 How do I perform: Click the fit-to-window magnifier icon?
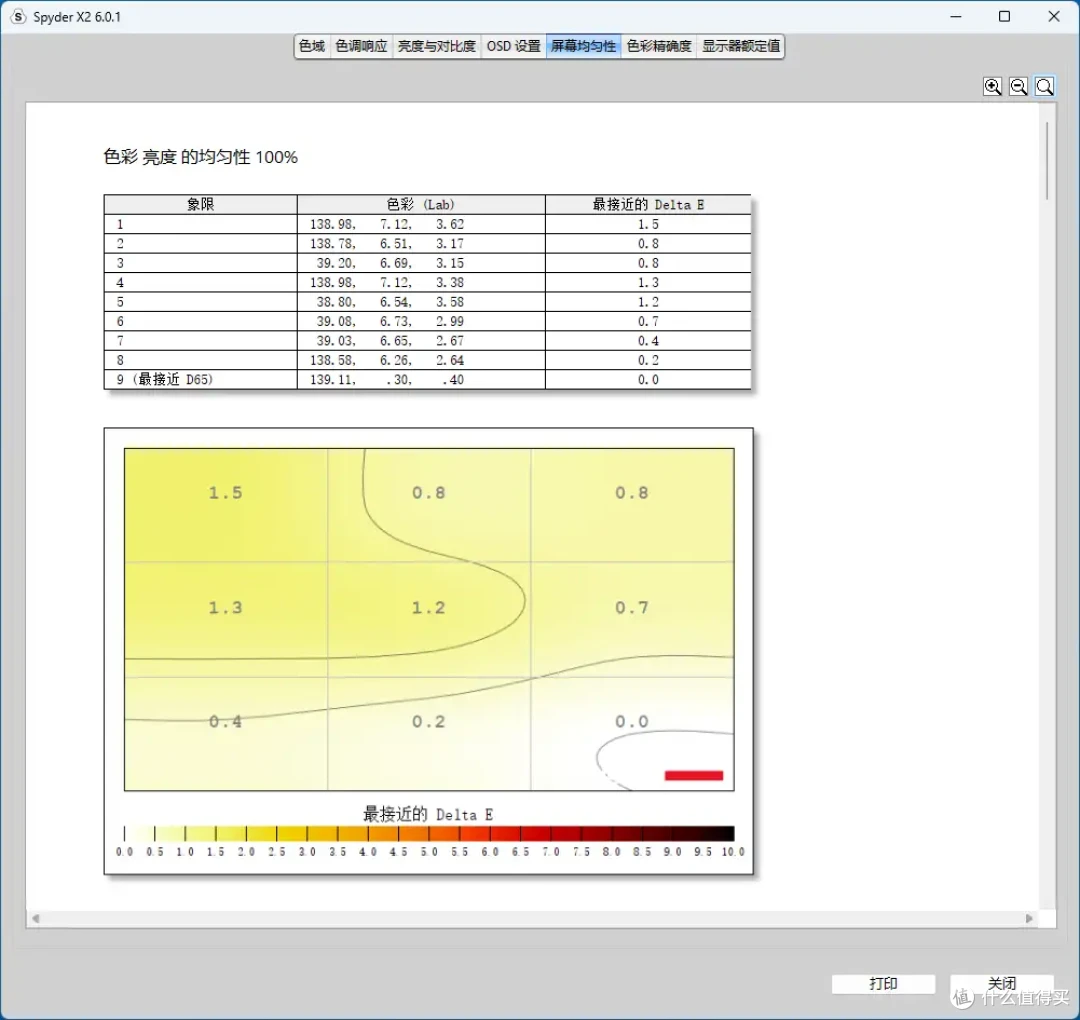(x=1045, y=86)
